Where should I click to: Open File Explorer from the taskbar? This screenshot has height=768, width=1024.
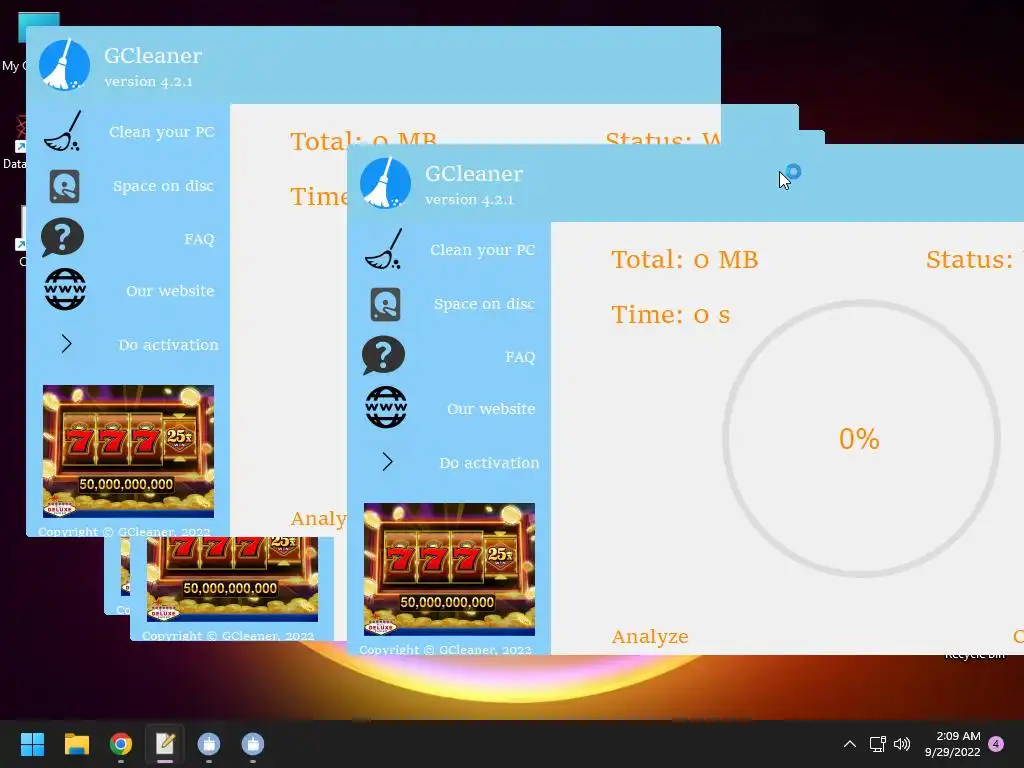coord(76,744)
